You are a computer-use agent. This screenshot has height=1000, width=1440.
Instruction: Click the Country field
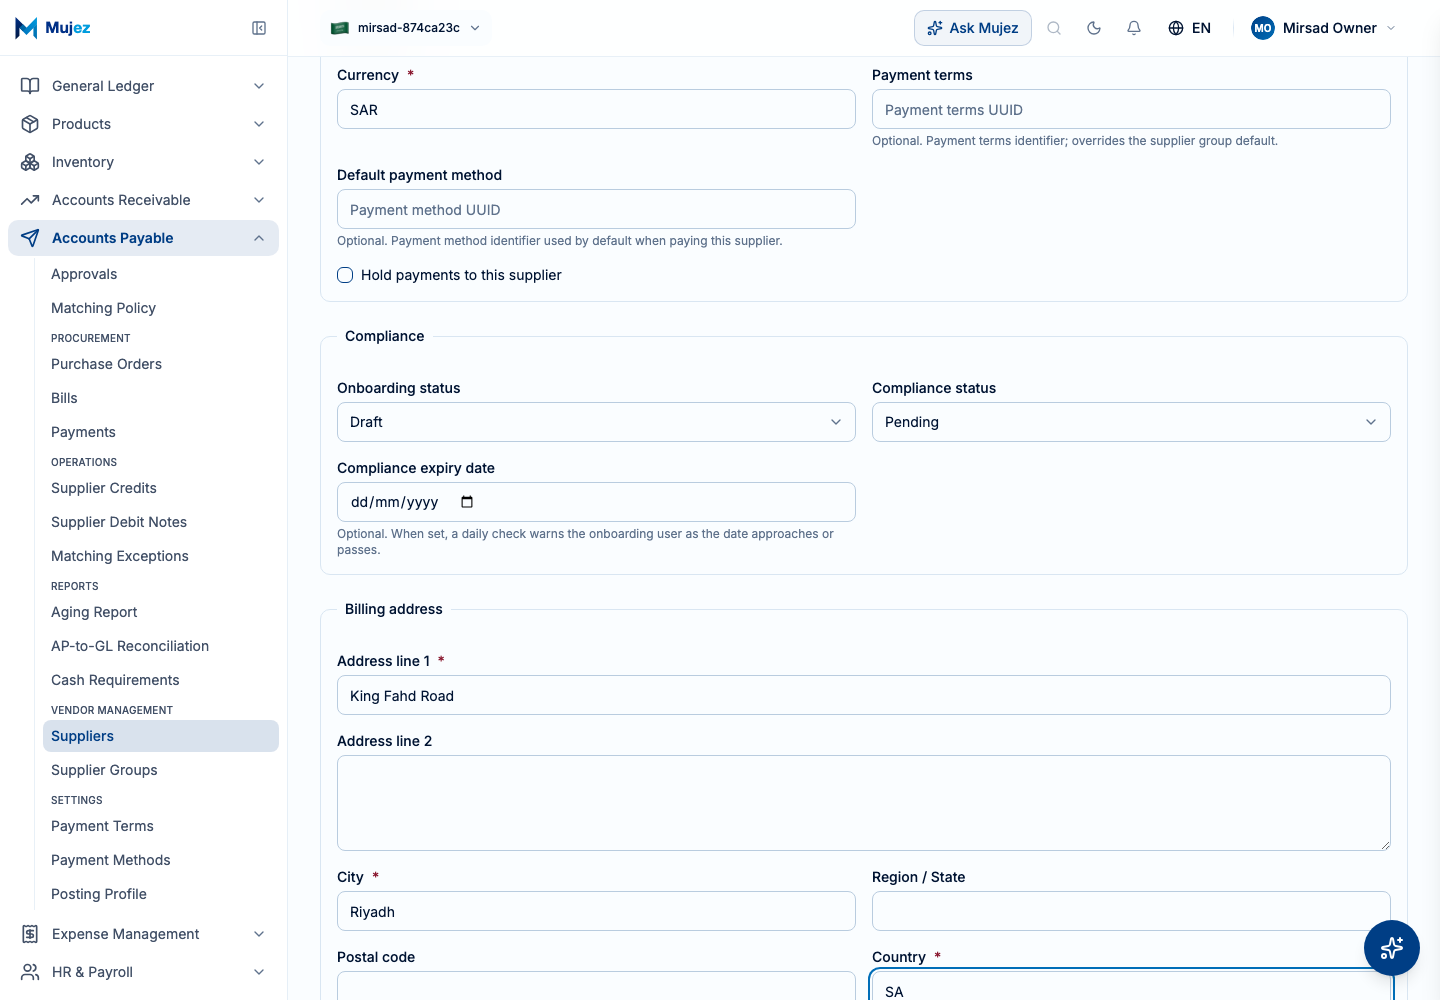click(x=1131, y=986)
